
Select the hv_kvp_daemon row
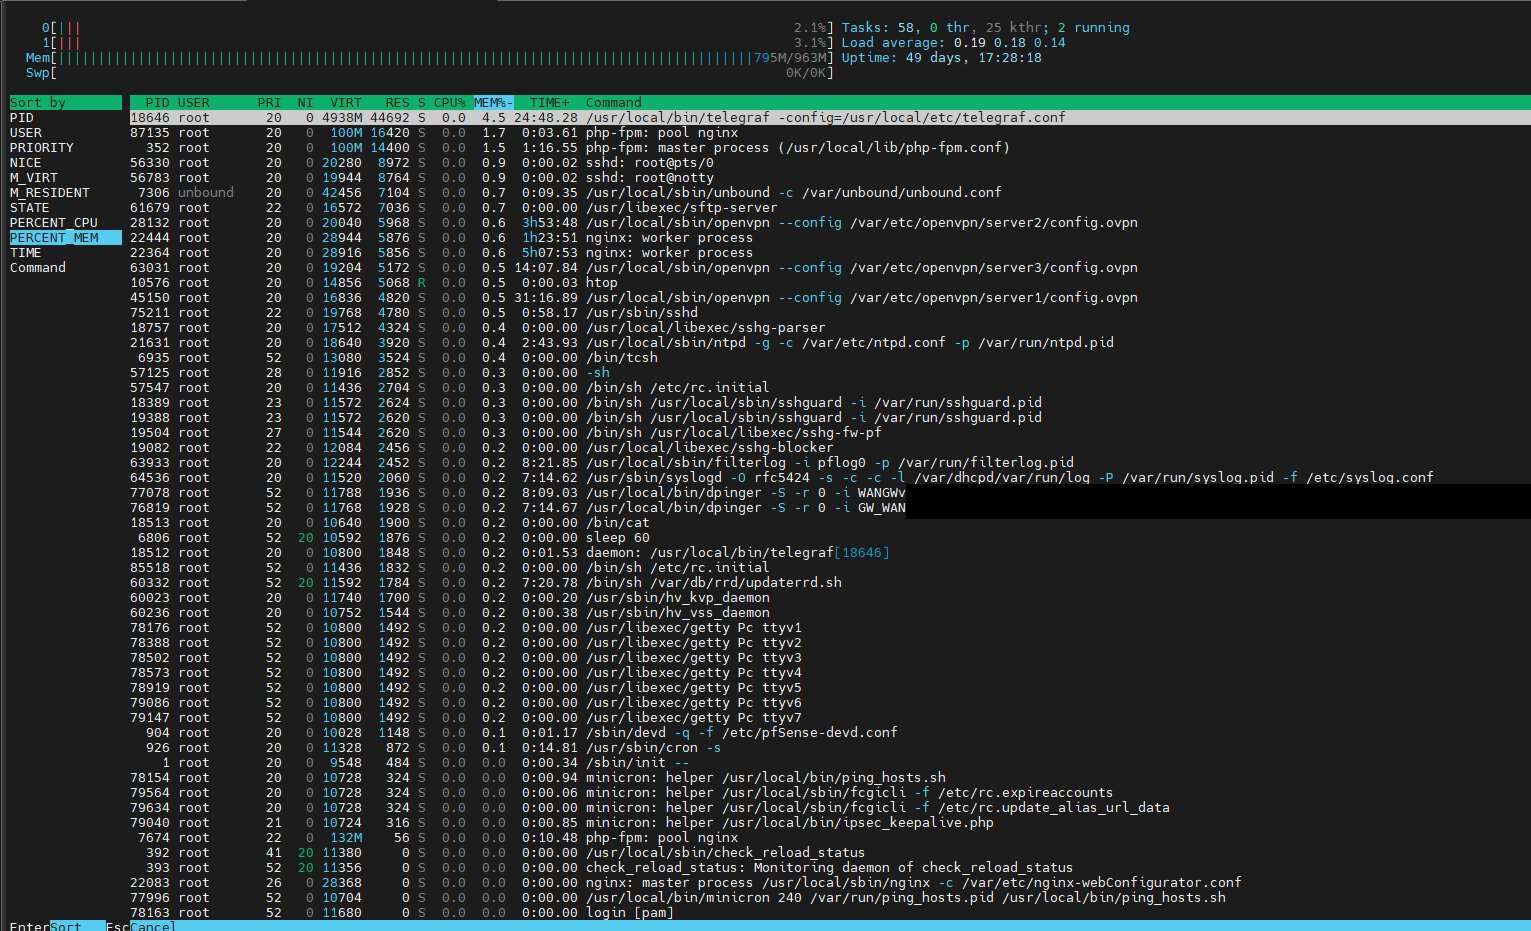click(x=830, y=598)
